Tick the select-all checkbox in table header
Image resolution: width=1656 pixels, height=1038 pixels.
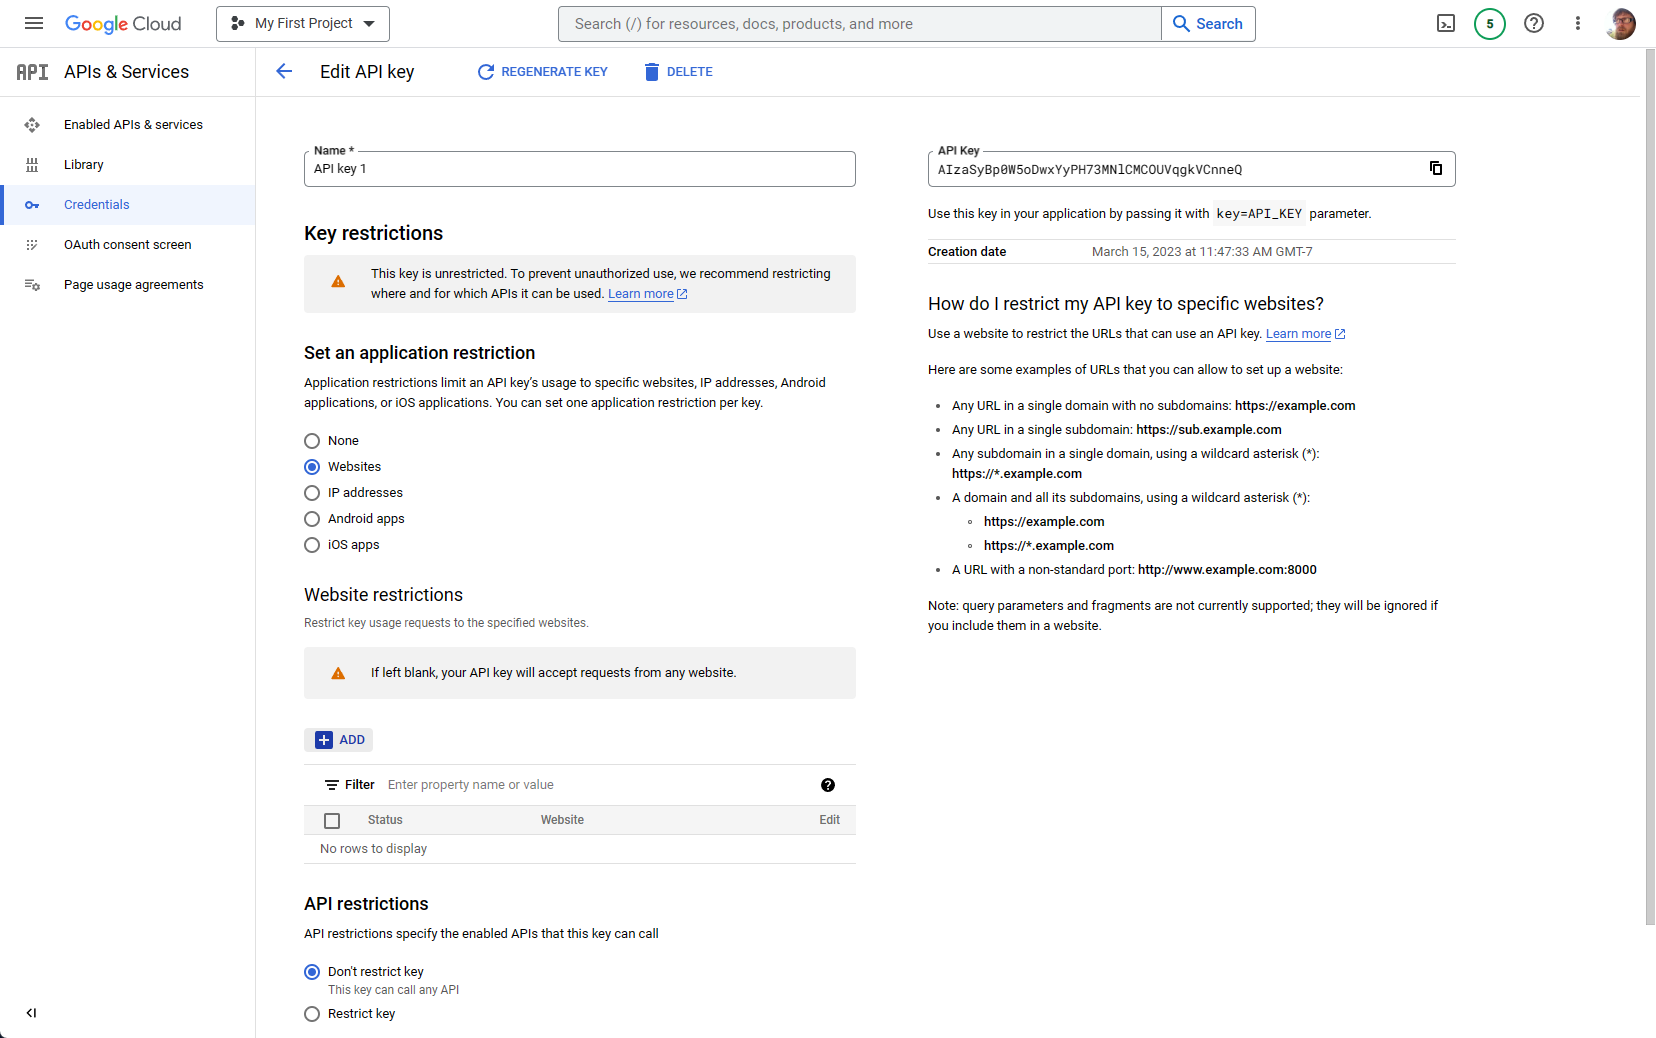pyautogui.click(x=332, y=821)
